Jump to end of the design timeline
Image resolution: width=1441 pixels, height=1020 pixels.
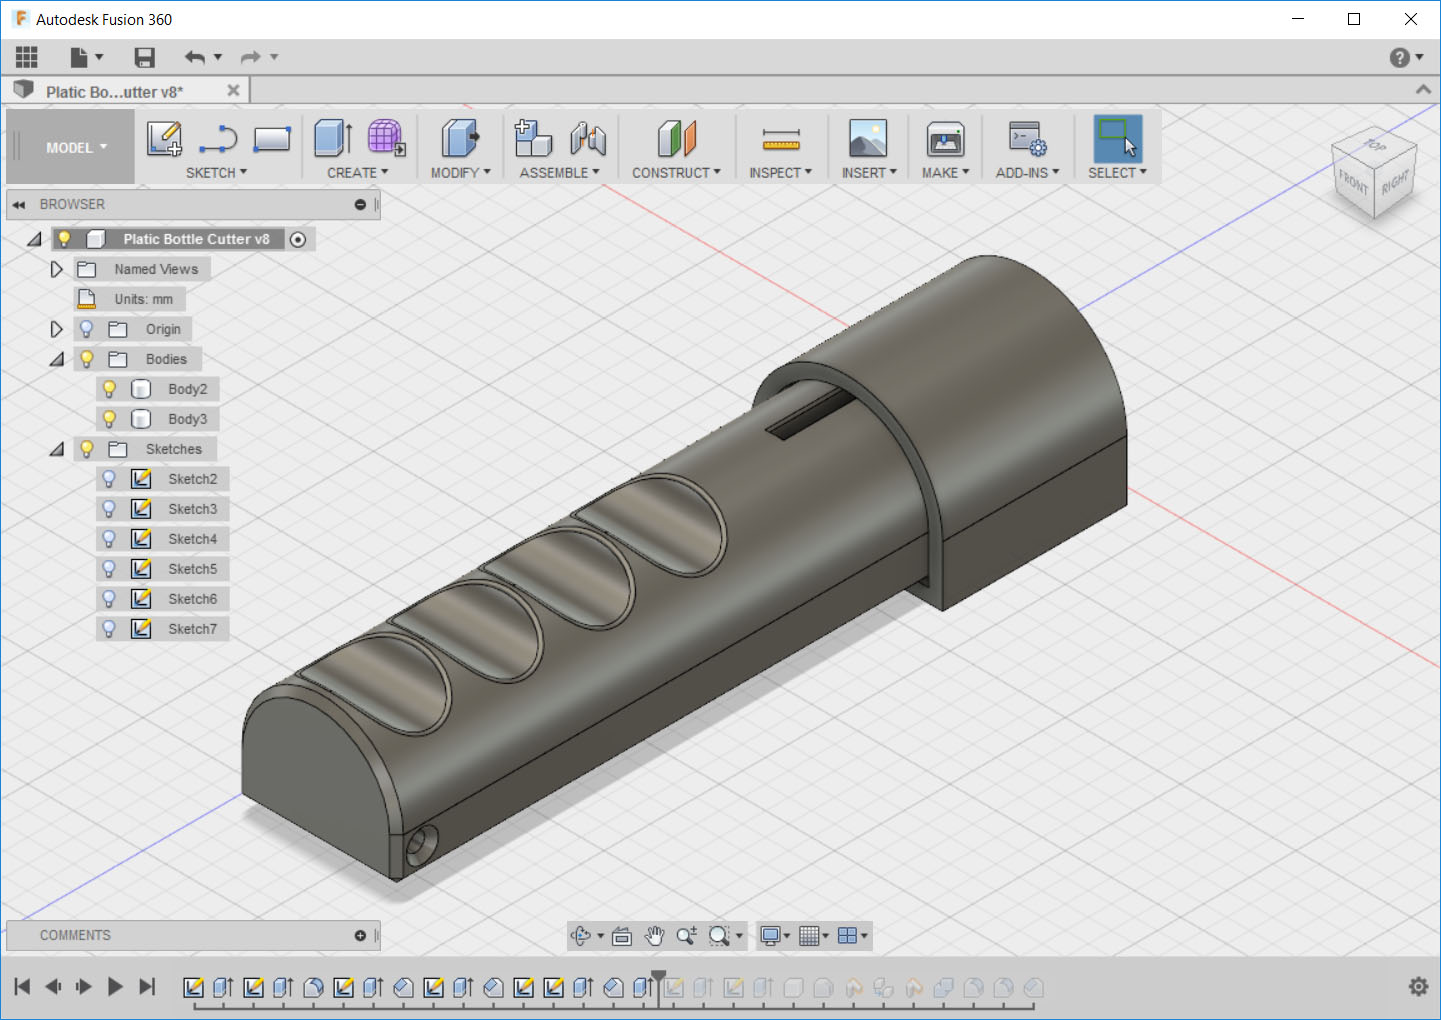(x=147, y=986)
